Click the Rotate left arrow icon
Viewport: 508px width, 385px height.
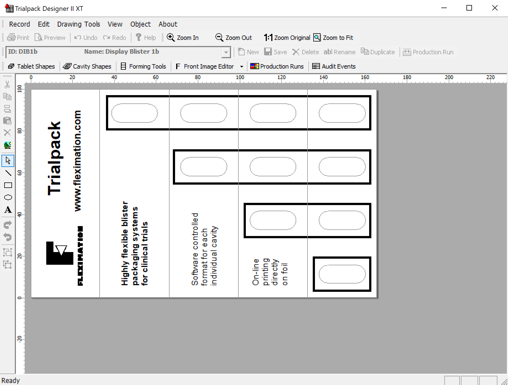[x=8, y=237]
